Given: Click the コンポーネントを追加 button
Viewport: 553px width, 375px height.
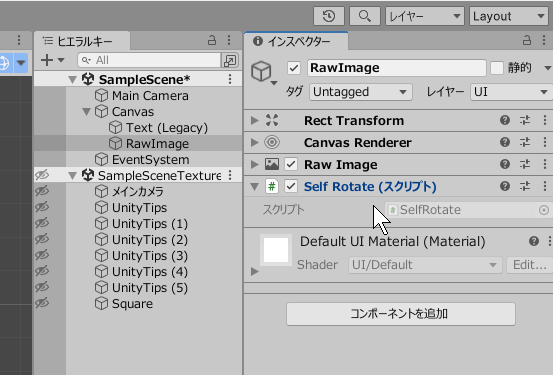Looking at the screenshot, I should click(x=401, y=314).
